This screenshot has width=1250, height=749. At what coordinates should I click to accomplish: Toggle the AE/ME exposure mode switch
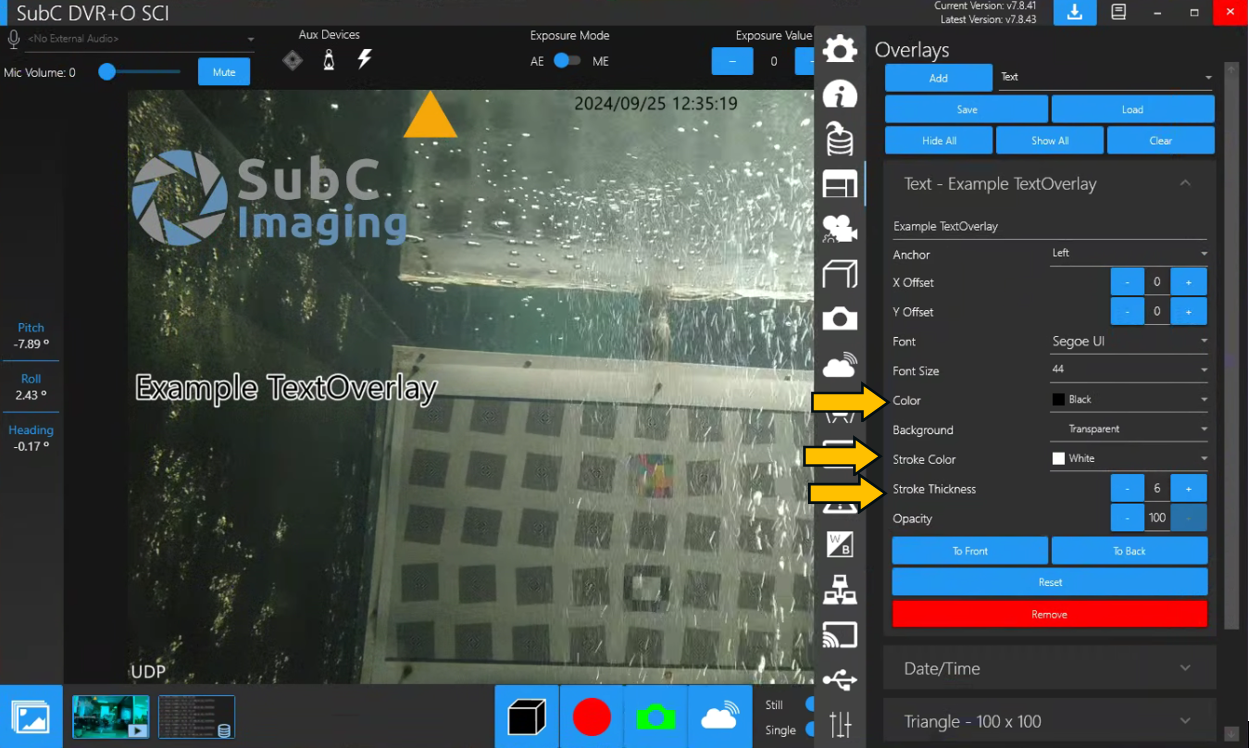click(x=567, y=61)
